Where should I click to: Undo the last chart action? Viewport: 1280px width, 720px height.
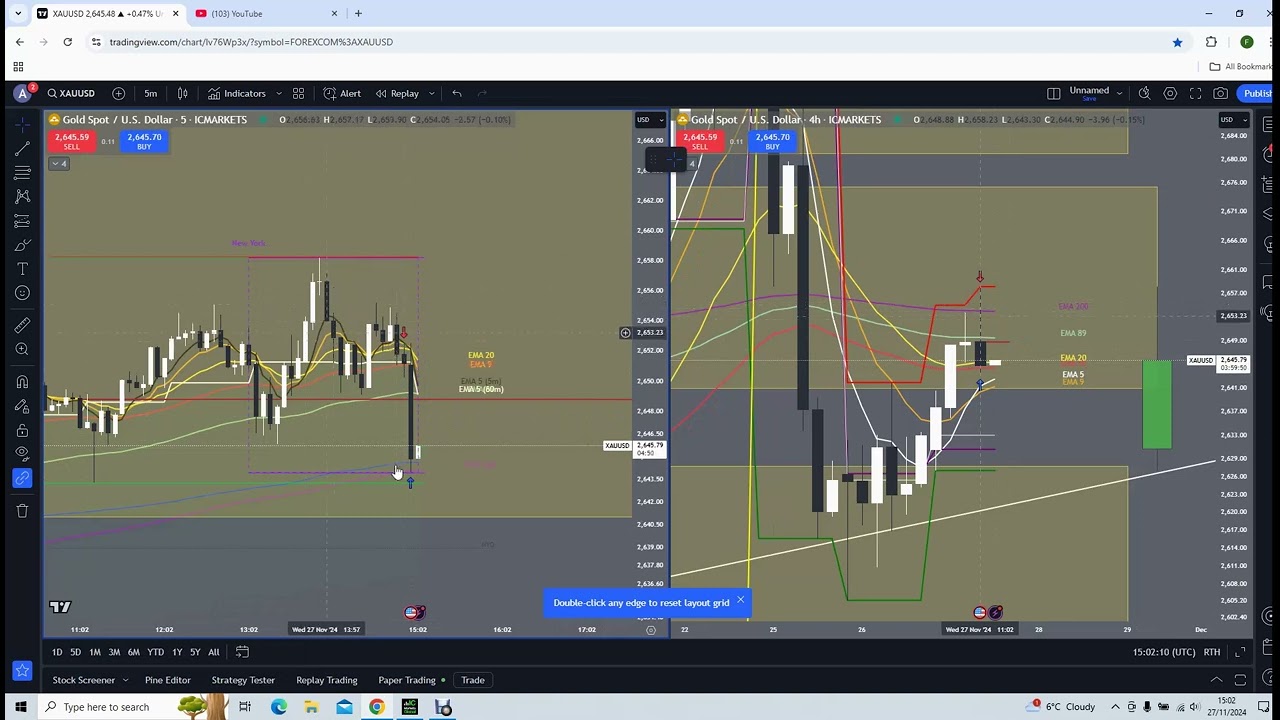coord(457,93)
